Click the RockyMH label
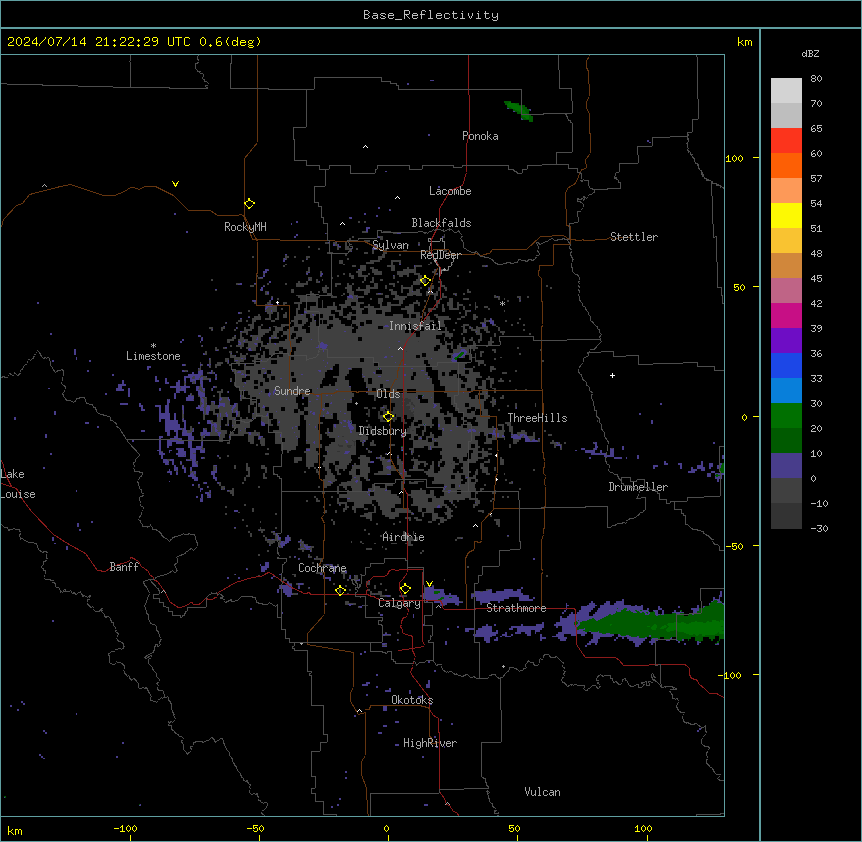The image size is (862, 842). click(245, 227)
